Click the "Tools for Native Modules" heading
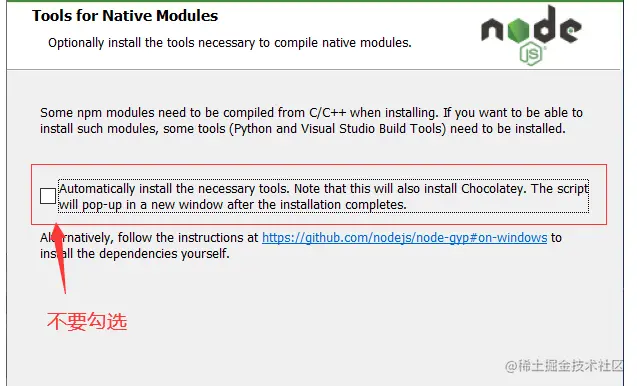 (125, 16)
